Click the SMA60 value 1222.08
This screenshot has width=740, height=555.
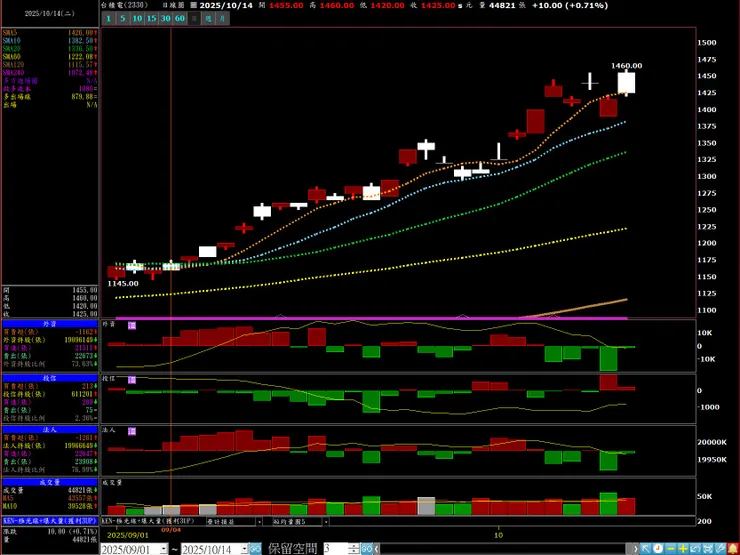pyautogui.click(x=82, y=57)
